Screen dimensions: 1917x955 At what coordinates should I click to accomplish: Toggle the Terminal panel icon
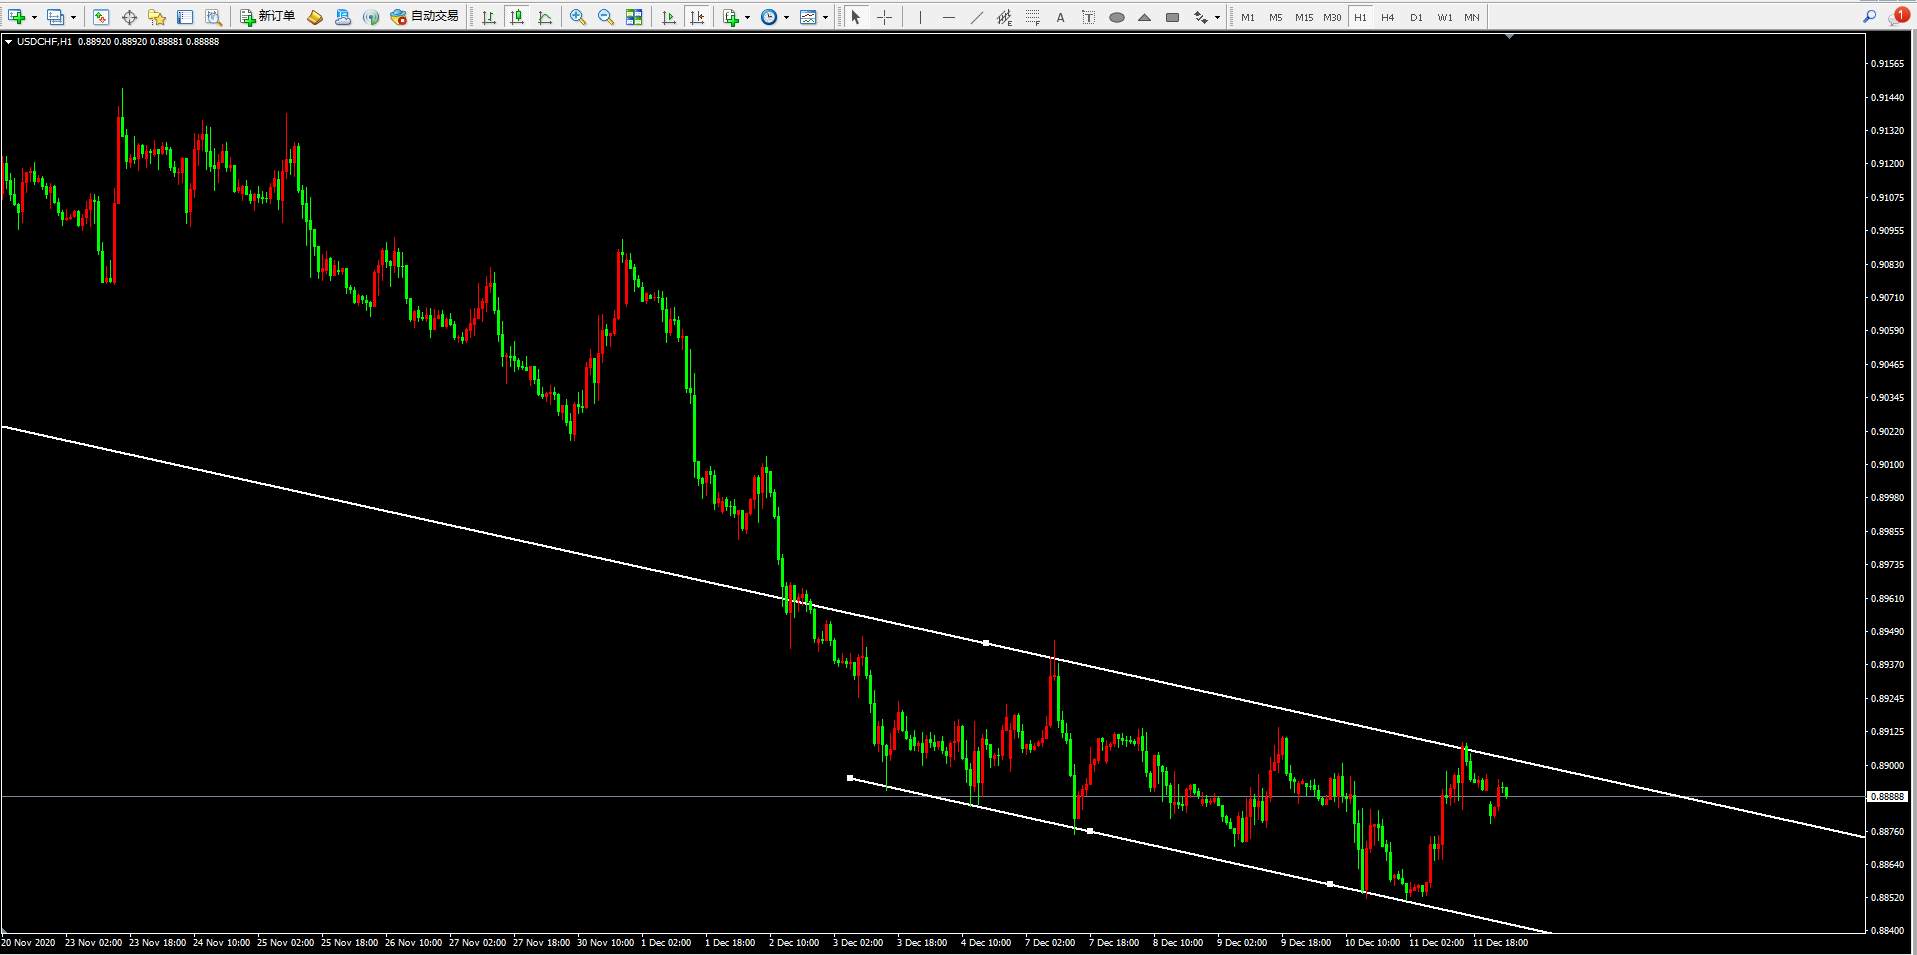[185, 17]
